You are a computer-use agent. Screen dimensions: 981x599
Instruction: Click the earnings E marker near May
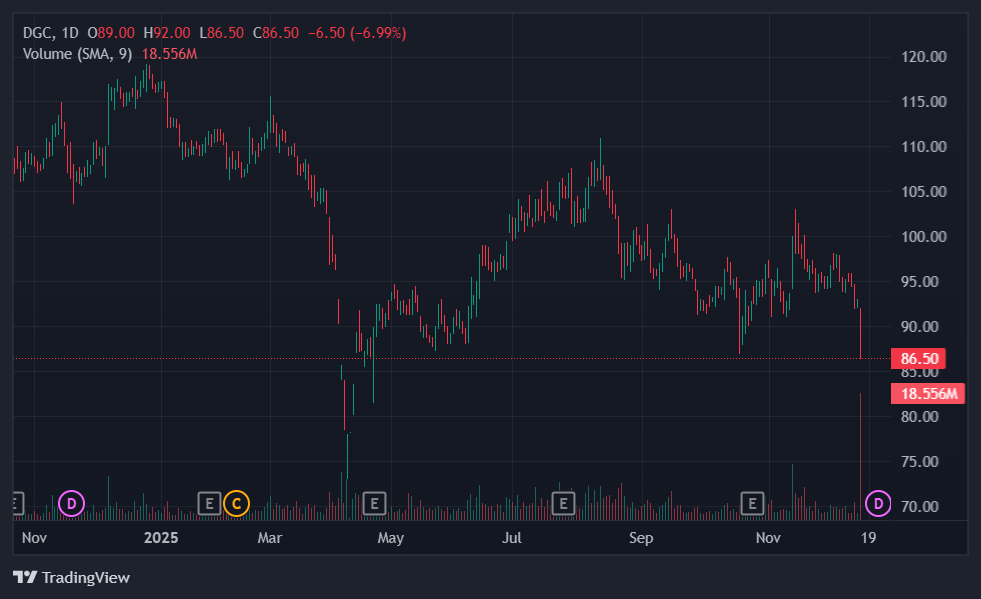click(374, 502)
